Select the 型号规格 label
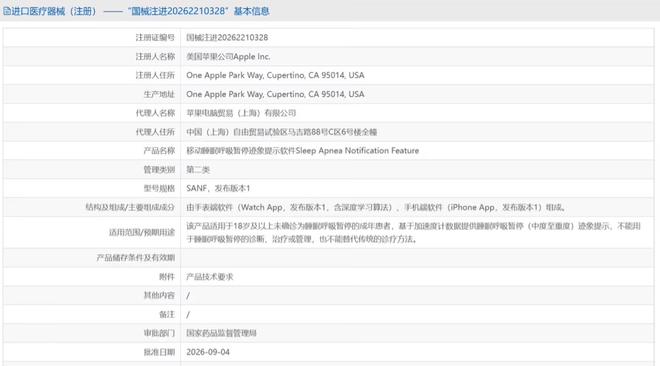 click(x=159, y=188)
